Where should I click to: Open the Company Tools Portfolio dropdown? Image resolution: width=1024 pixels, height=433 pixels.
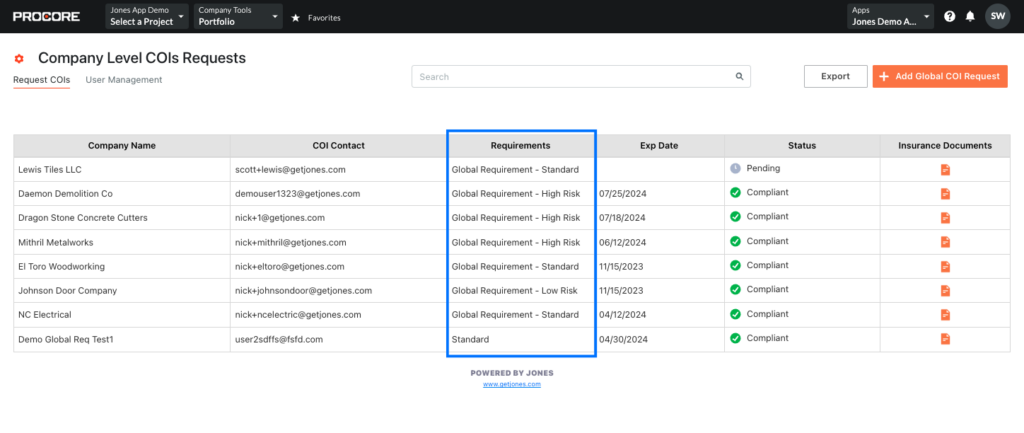[238, 16]
